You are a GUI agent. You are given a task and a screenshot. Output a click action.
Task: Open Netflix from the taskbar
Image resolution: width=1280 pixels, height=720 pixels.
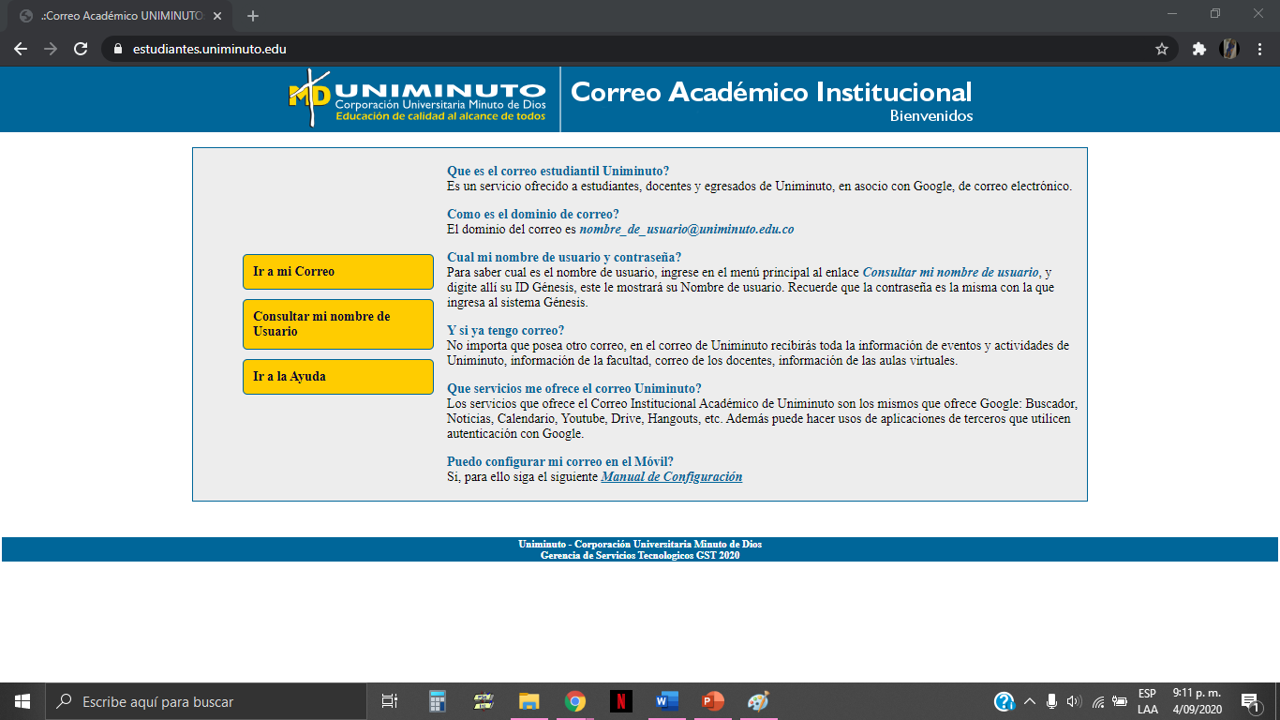621,701
